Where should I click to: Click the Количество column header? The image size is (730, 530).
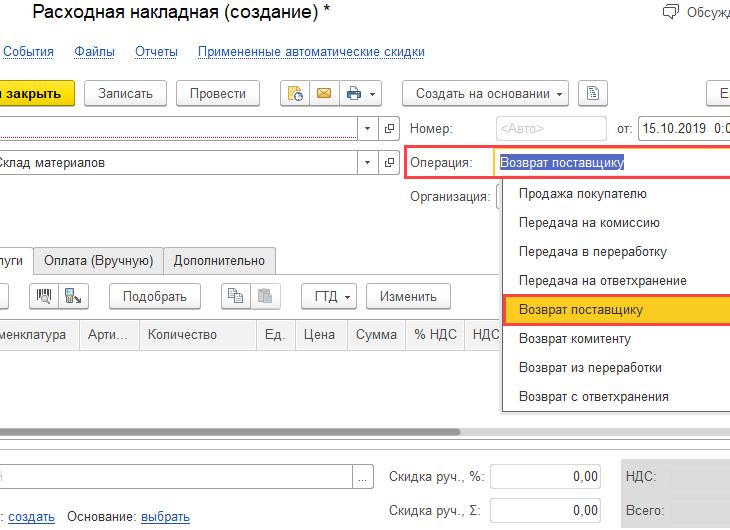pyautogui.click(x=197, y=335)
